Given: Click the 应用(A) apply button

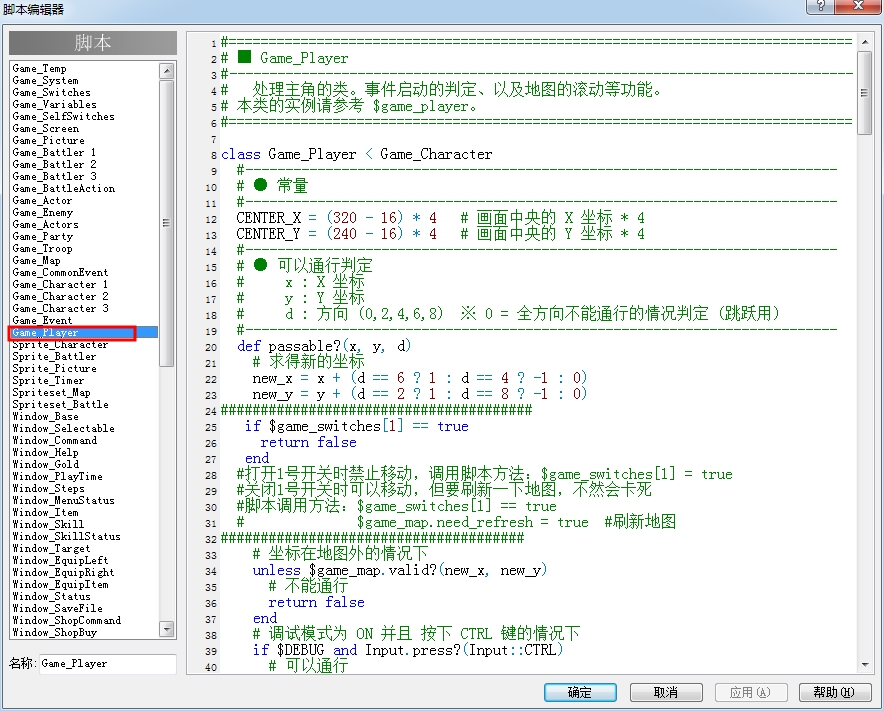Looking at the screenshot, I should point(750,692).
